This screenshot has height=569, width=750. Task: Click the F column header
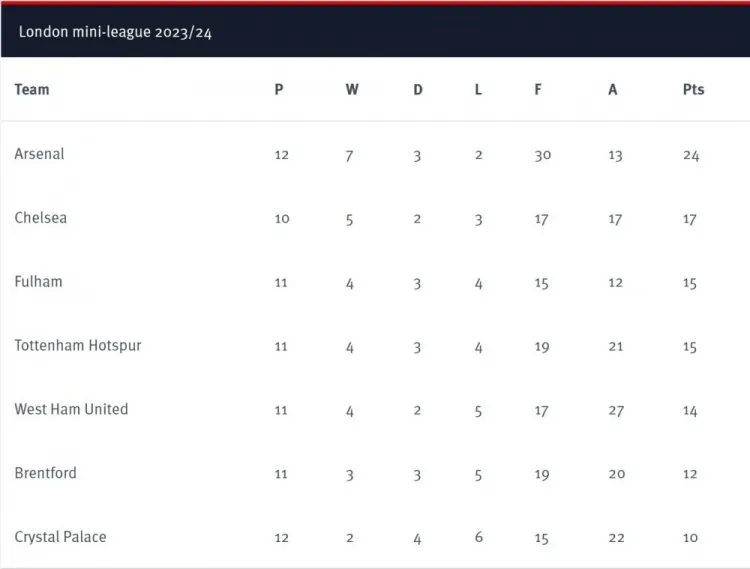tap(538, 89)
